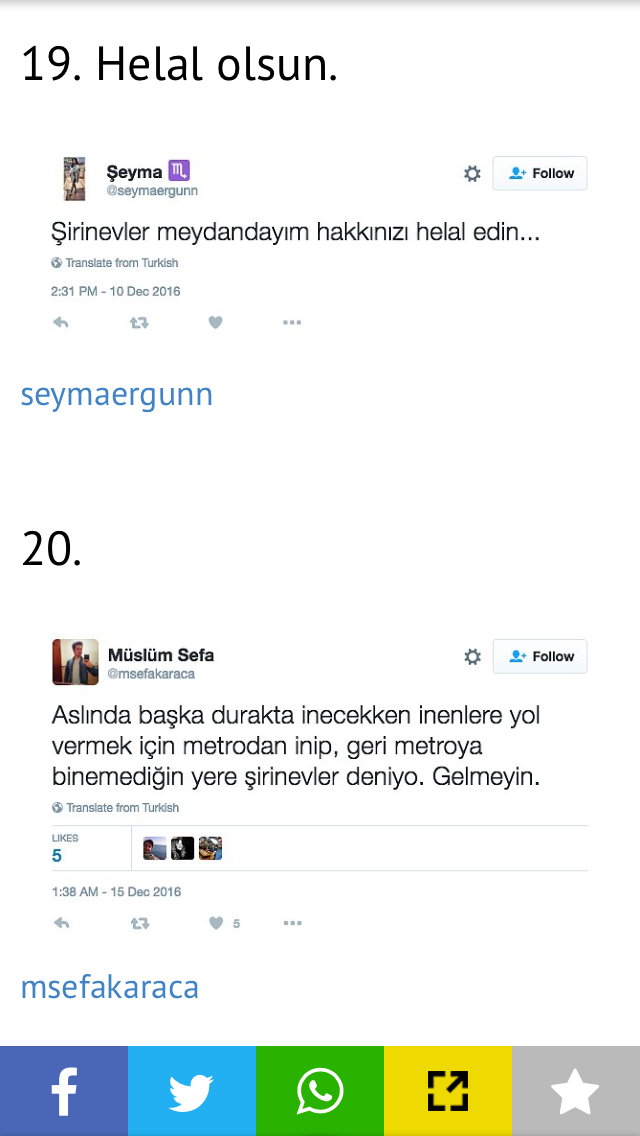Open the three-dot menu on Müslüm Sefa's tweet
640x1136 pixels.
tap(292, 923)
